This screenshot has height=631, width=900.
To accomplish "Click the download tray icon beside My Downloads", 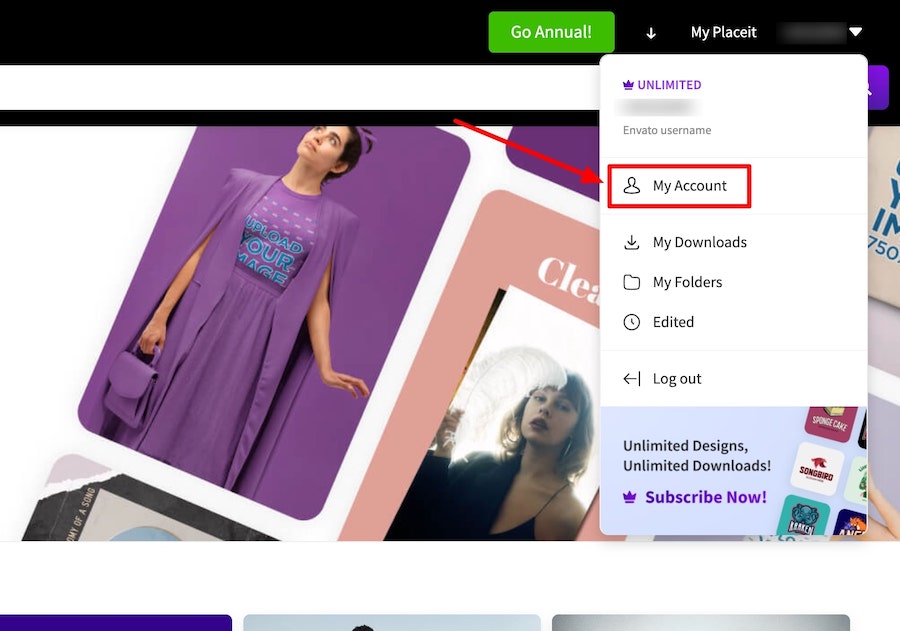I will pyautogui.click(x=631, y=242).
